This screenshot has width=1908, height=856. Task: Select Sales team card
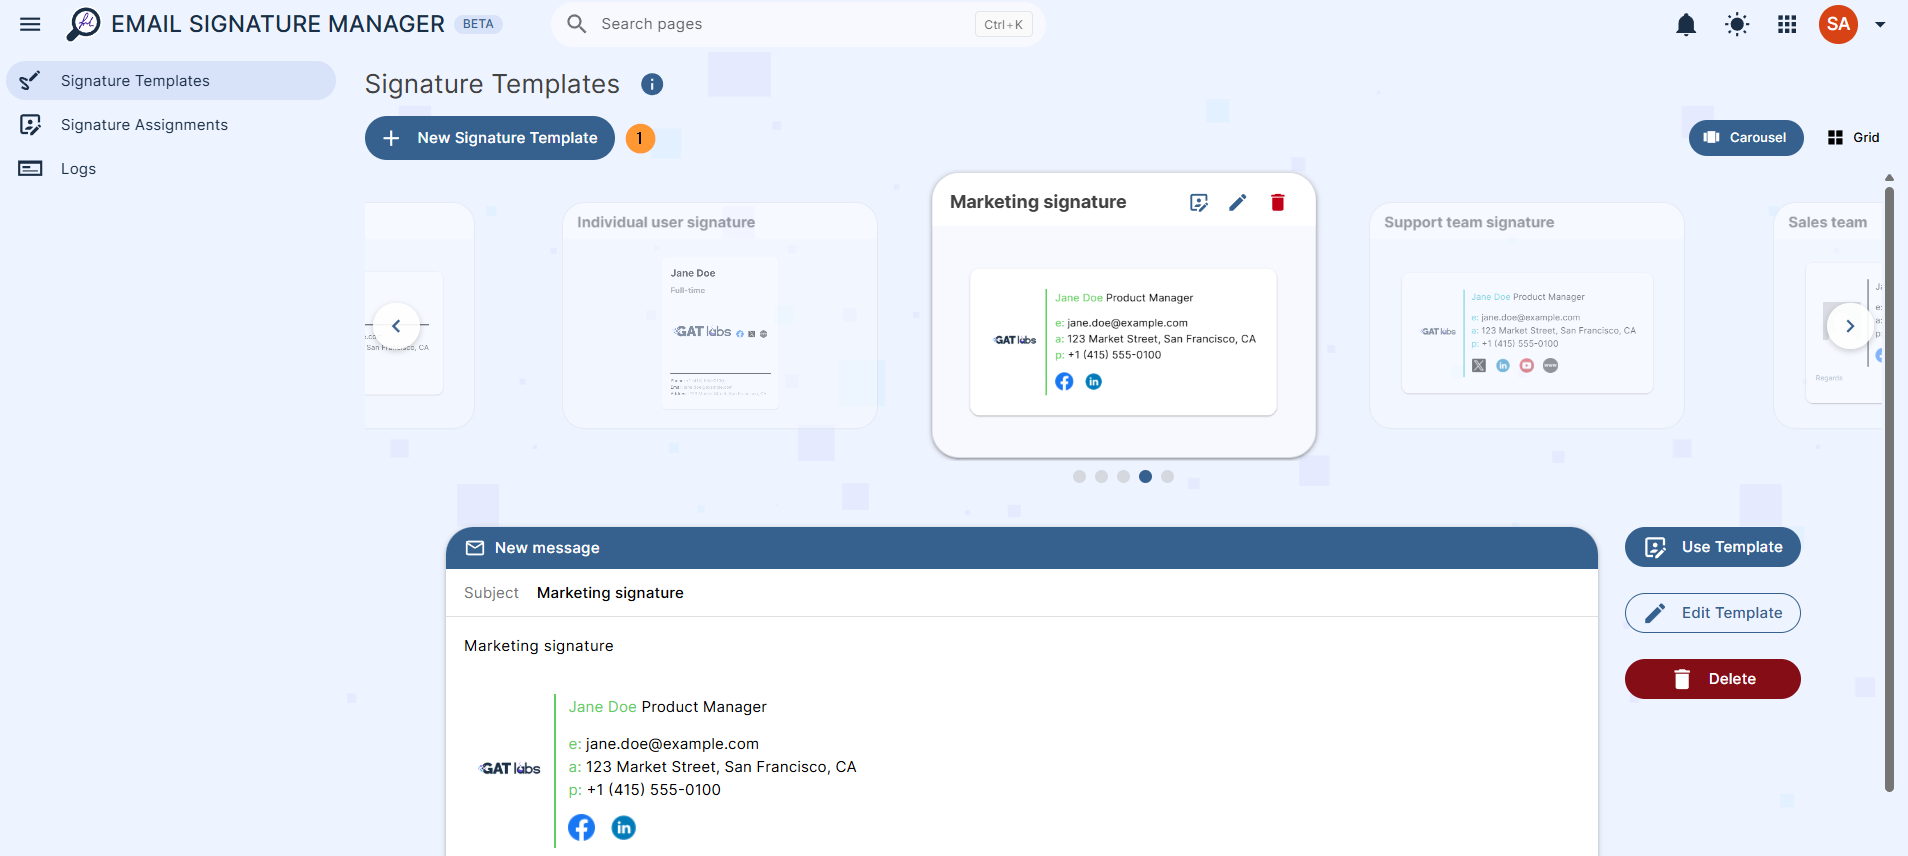pyautogui.click(x=1828, y=316)
